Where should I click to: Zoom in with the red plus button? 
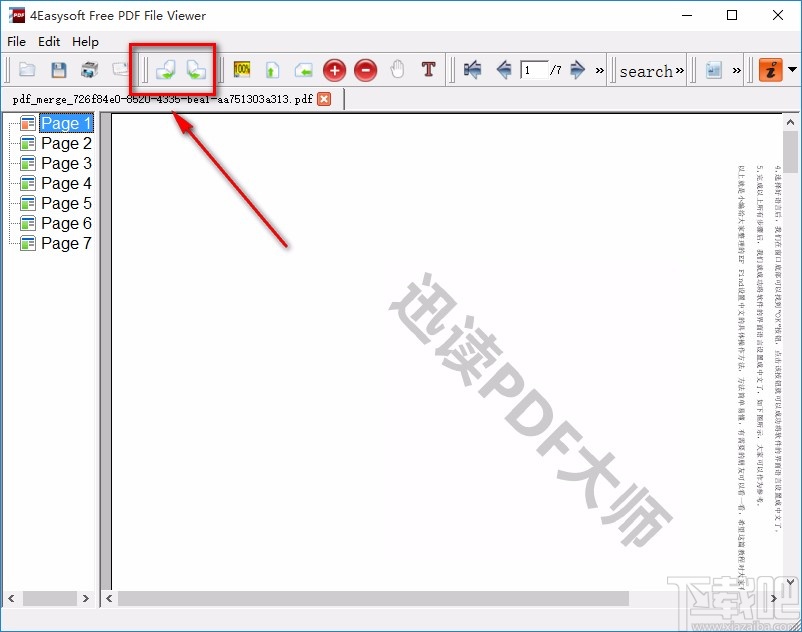pos(335,70)
